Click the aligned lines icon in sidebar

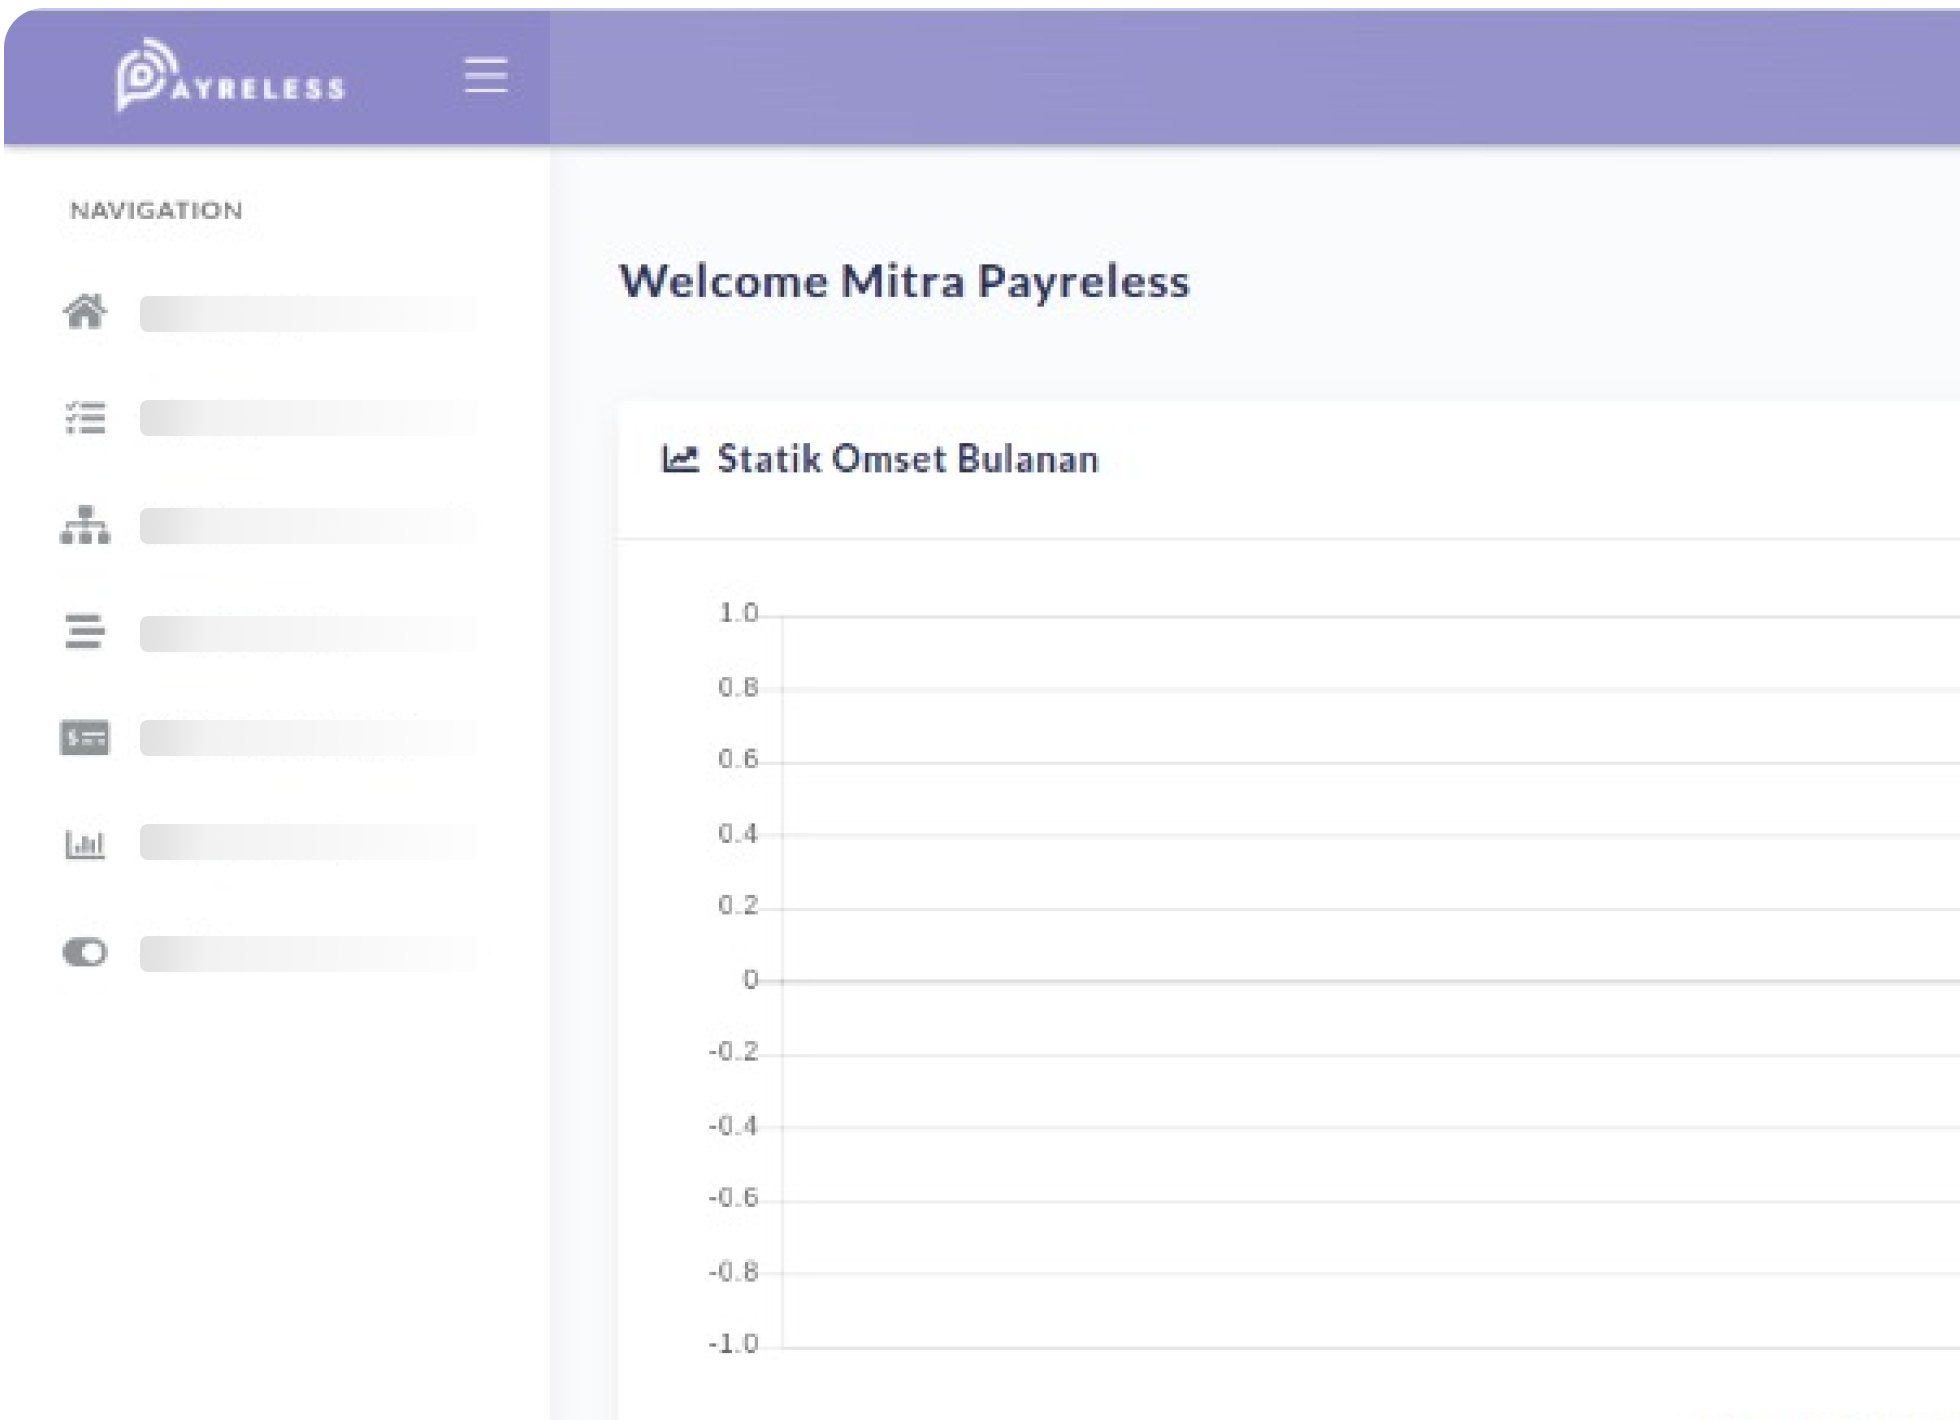point(85,632)
